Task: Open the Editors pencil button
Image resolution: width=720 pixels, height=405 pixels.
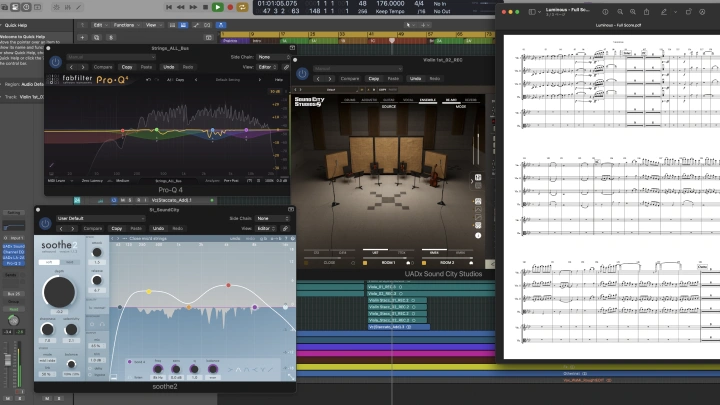Action: pyautogui.click(x=79, y=7)
